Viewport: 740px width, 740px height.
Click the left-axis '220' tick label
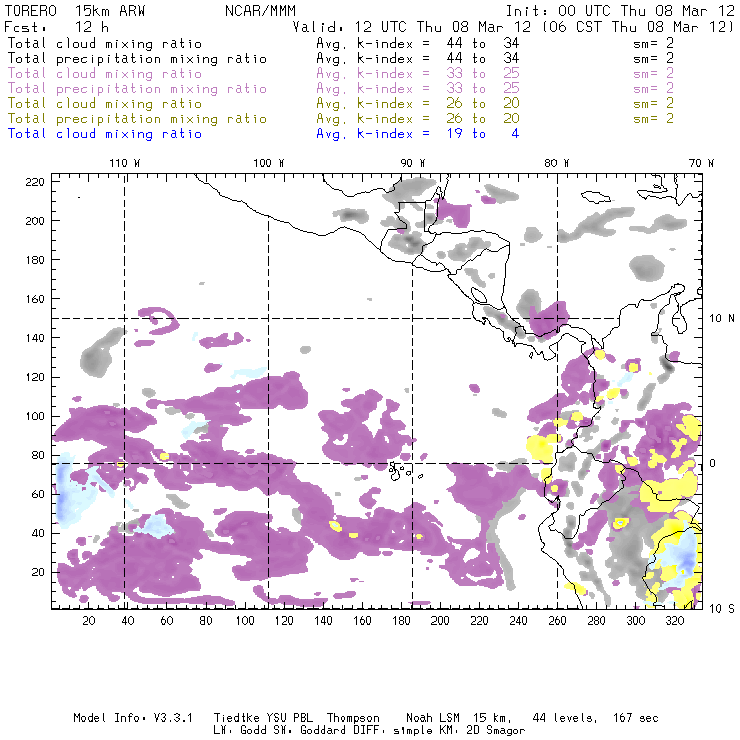pyautogui.click(x=35, y=182)
